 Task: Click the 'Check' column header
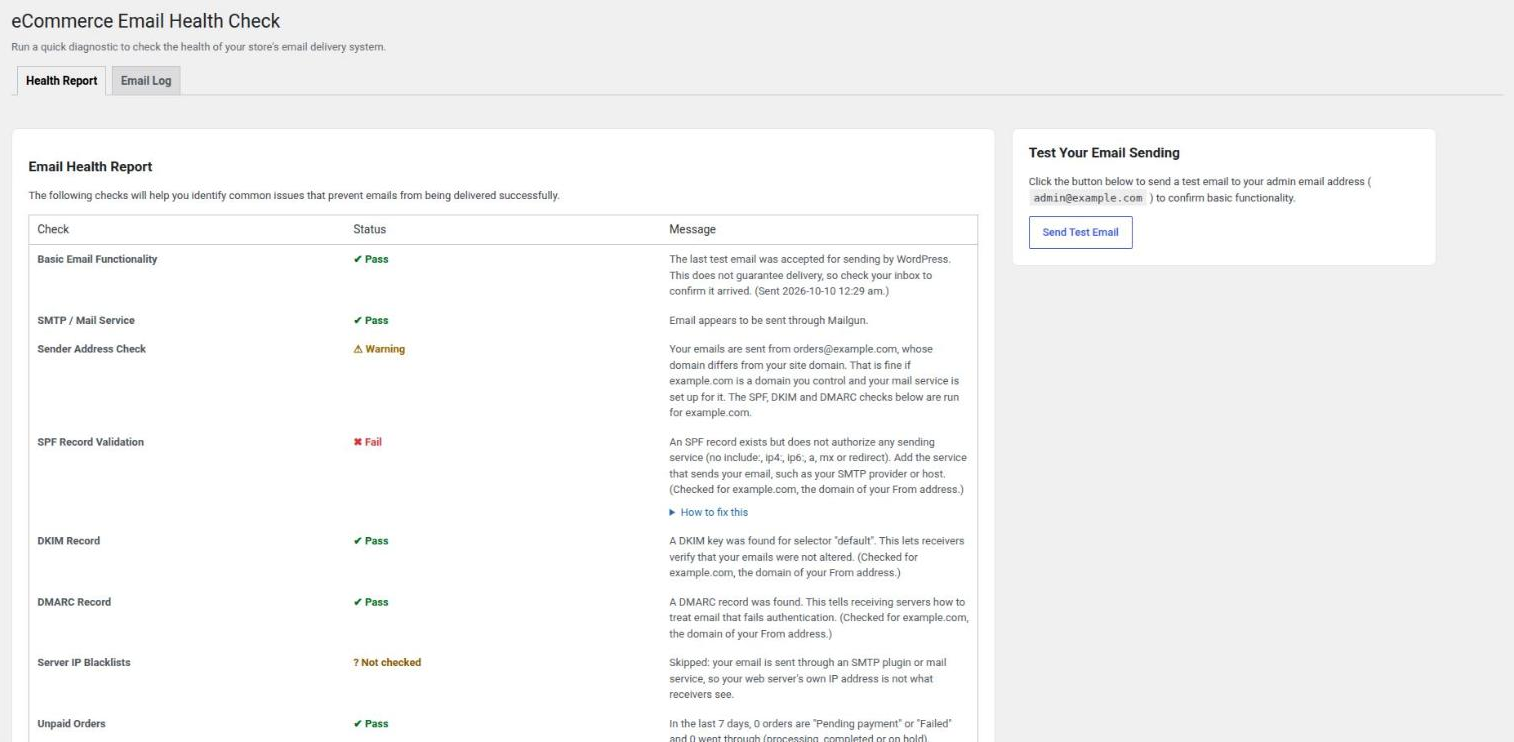point(53,230)
